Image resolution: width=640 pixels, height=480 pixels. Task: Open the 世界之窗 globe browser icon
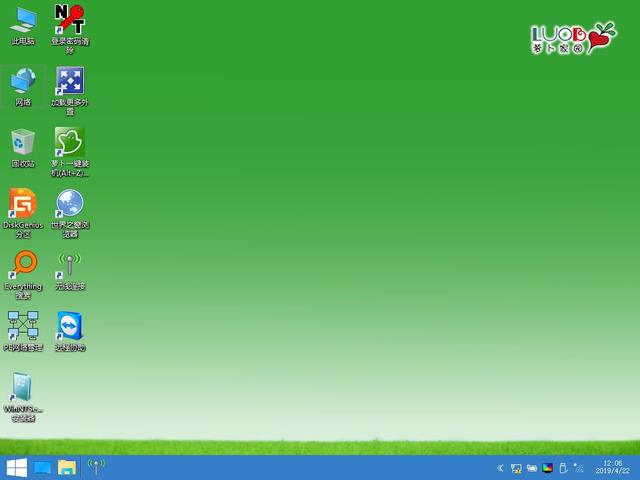tap(70, 213)
